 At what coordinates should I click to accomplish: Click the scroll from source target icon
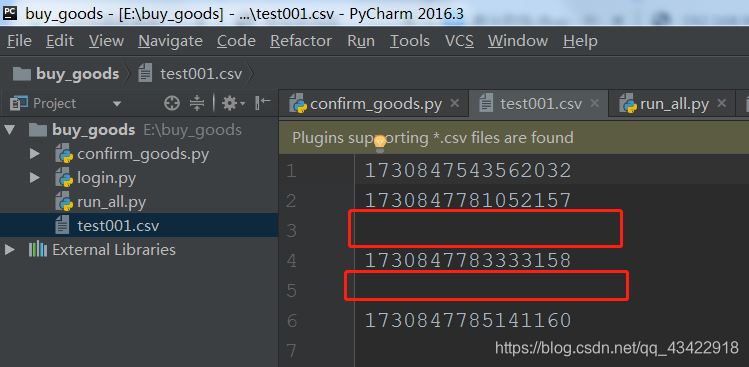[x=171, y=103]
